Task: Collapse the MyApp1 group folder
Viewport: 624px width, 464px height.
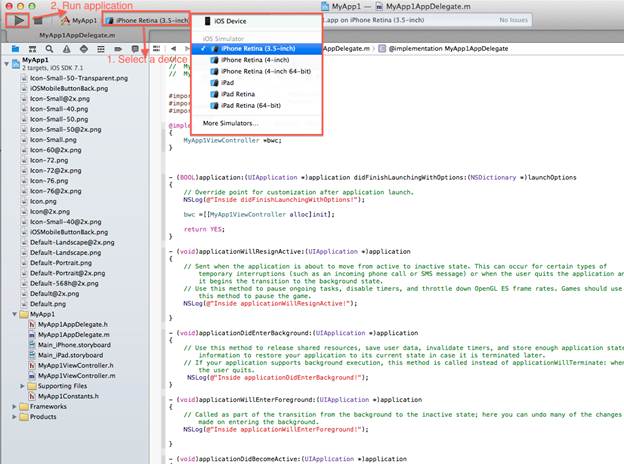Action: click(14, 314)
